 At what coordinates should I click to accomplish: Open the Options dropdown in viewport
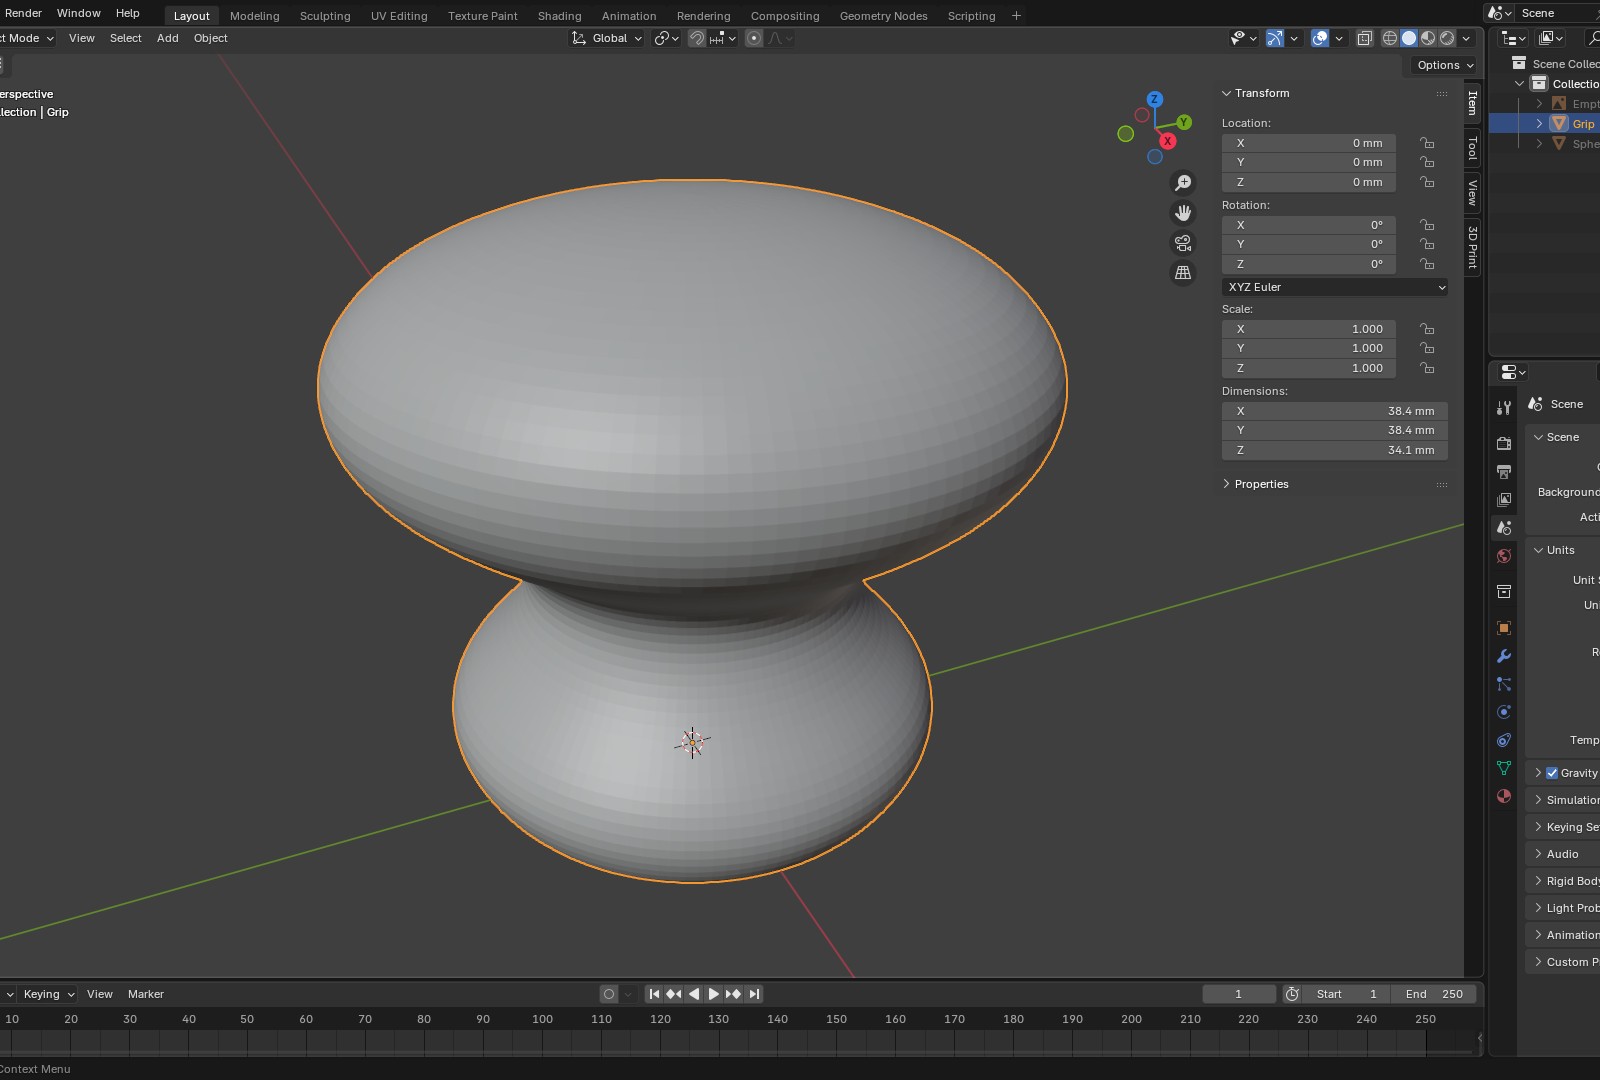coord(1445,65)
